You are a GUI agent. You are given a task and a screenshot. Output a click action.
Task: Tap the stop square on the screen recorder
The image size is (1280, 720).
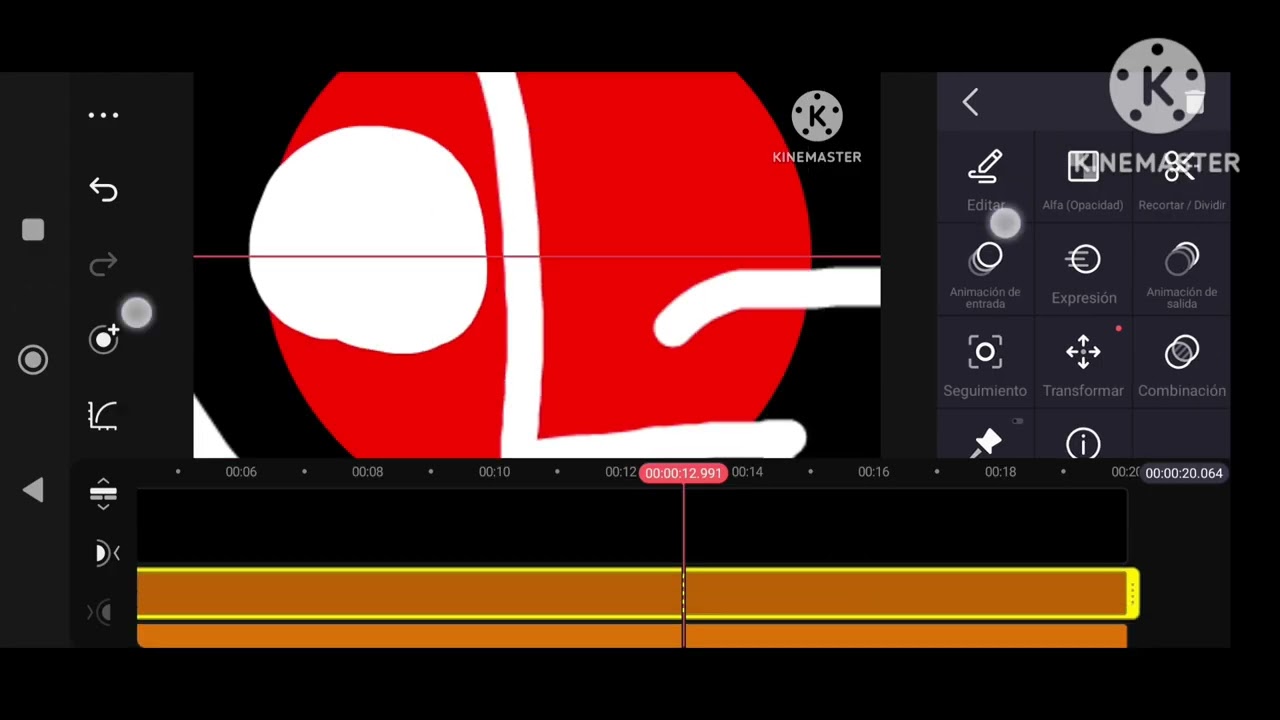tap(33, 230)
